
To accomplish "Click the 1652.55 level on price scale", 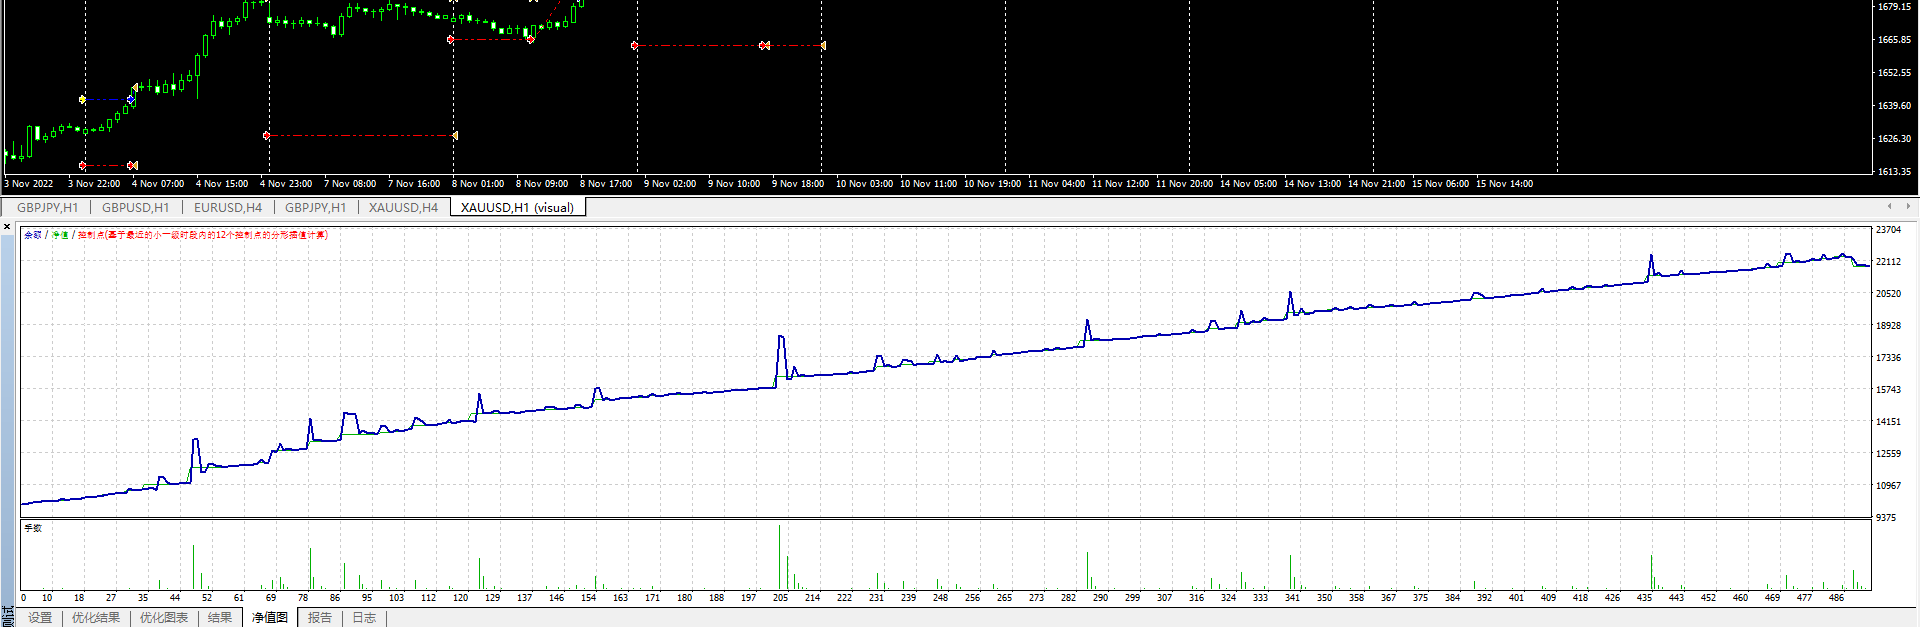I will point(1894,73).
